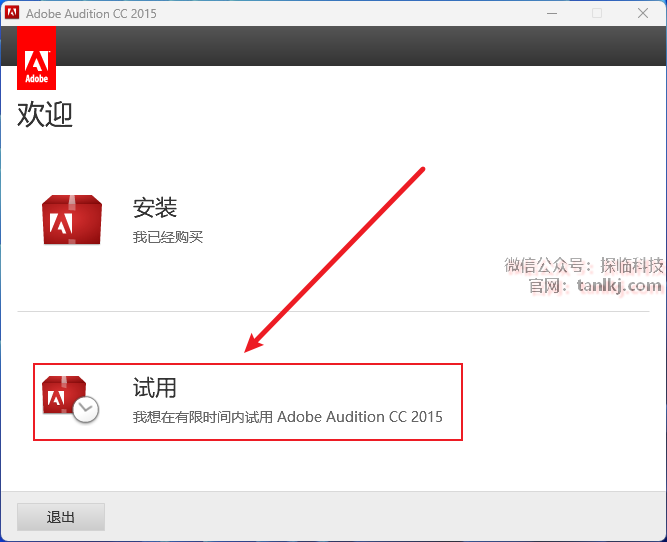
Task: Select the 安装 install option heading
Action: point(155,208)
